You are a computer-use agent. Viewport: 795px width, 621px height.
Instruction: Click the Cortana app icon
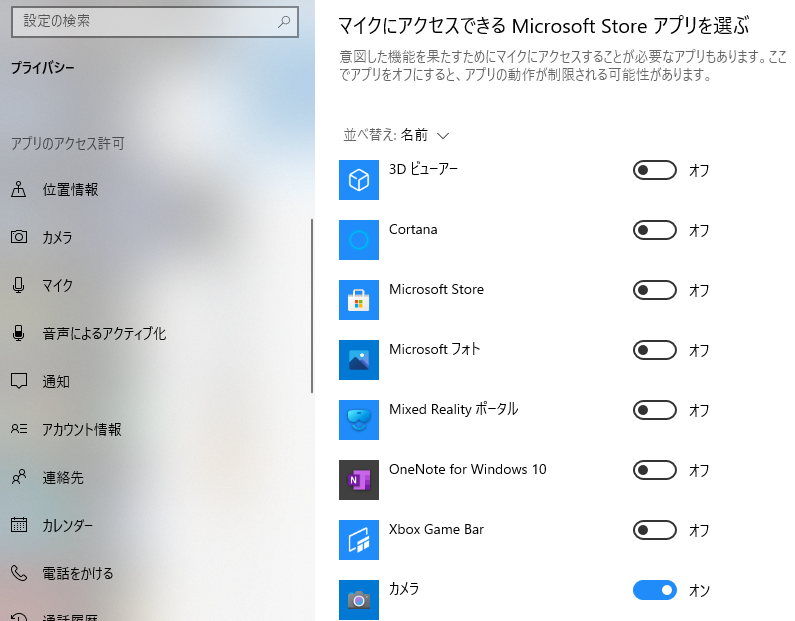point(358,240)
